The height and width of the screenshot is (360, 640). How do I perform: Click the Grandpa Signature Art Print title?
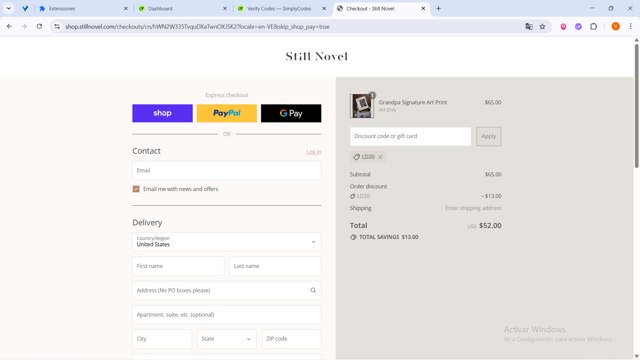(413, 102)
